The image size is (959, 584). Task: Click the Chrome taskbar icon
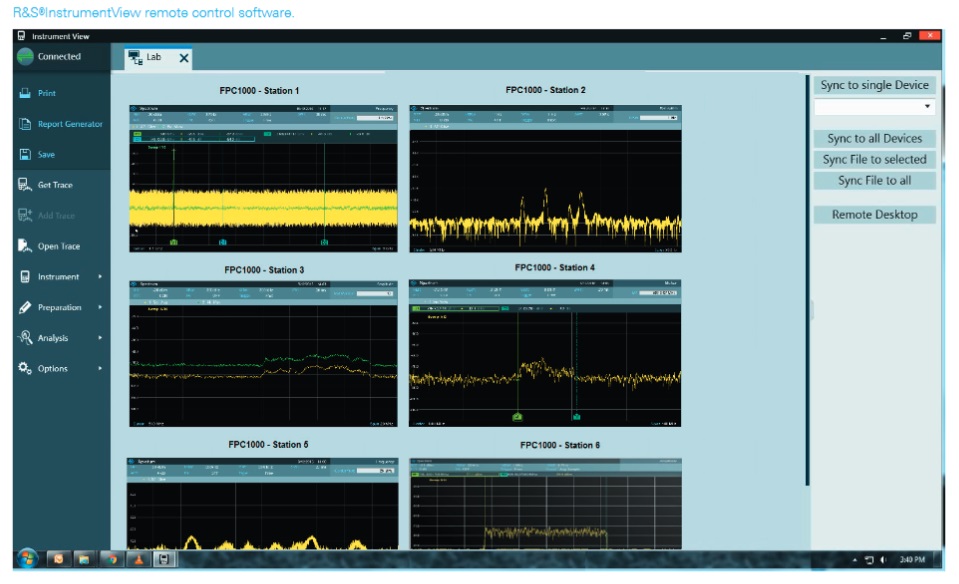coord(111,558)
